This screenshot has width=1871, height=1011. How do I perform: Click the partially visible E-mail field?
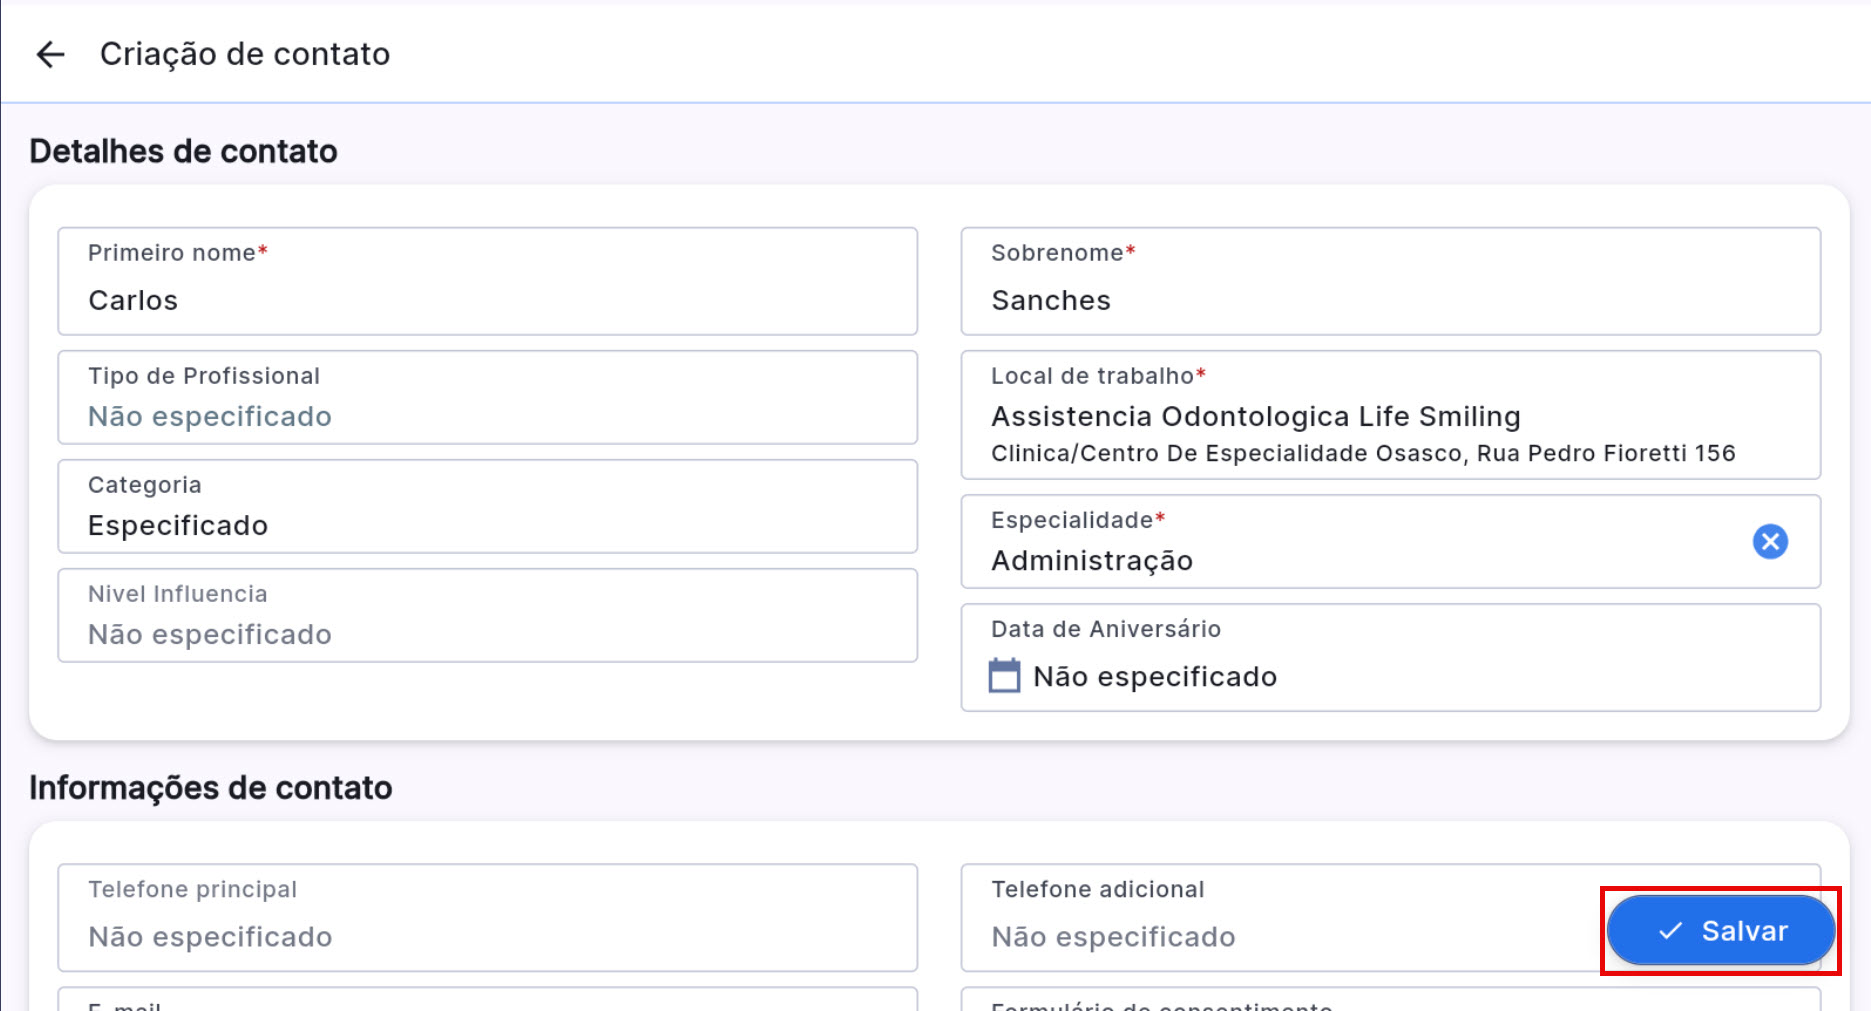point(487,1001)
